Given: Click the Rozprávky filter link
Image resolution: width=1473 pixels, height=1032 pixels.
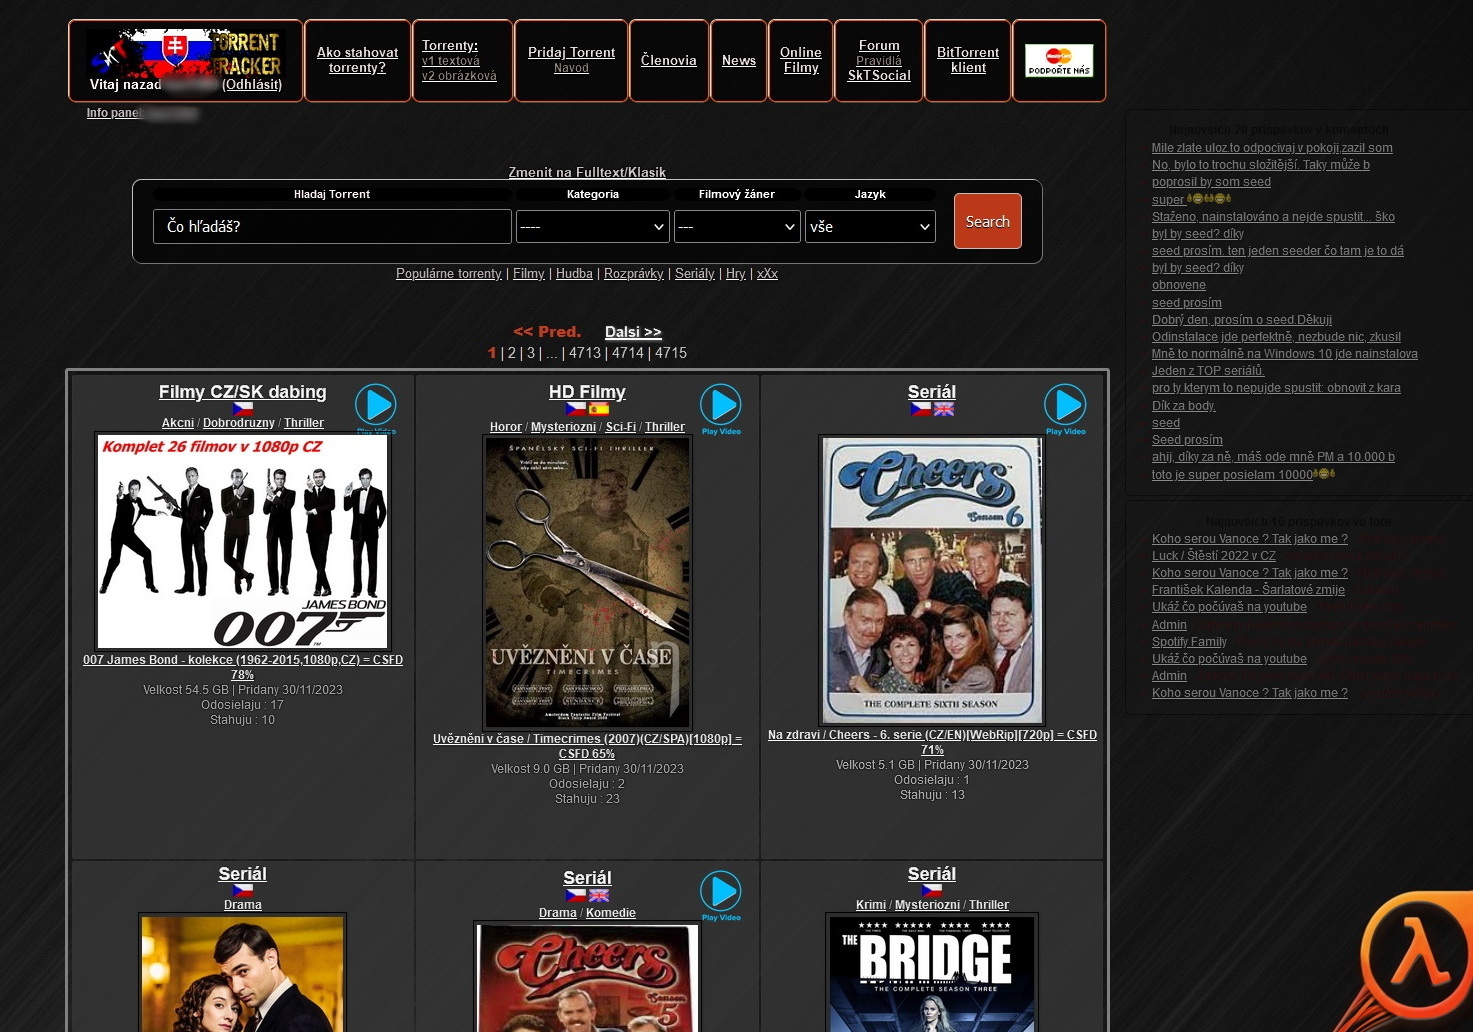Looking at the screenshot, I should pos(634,273).
